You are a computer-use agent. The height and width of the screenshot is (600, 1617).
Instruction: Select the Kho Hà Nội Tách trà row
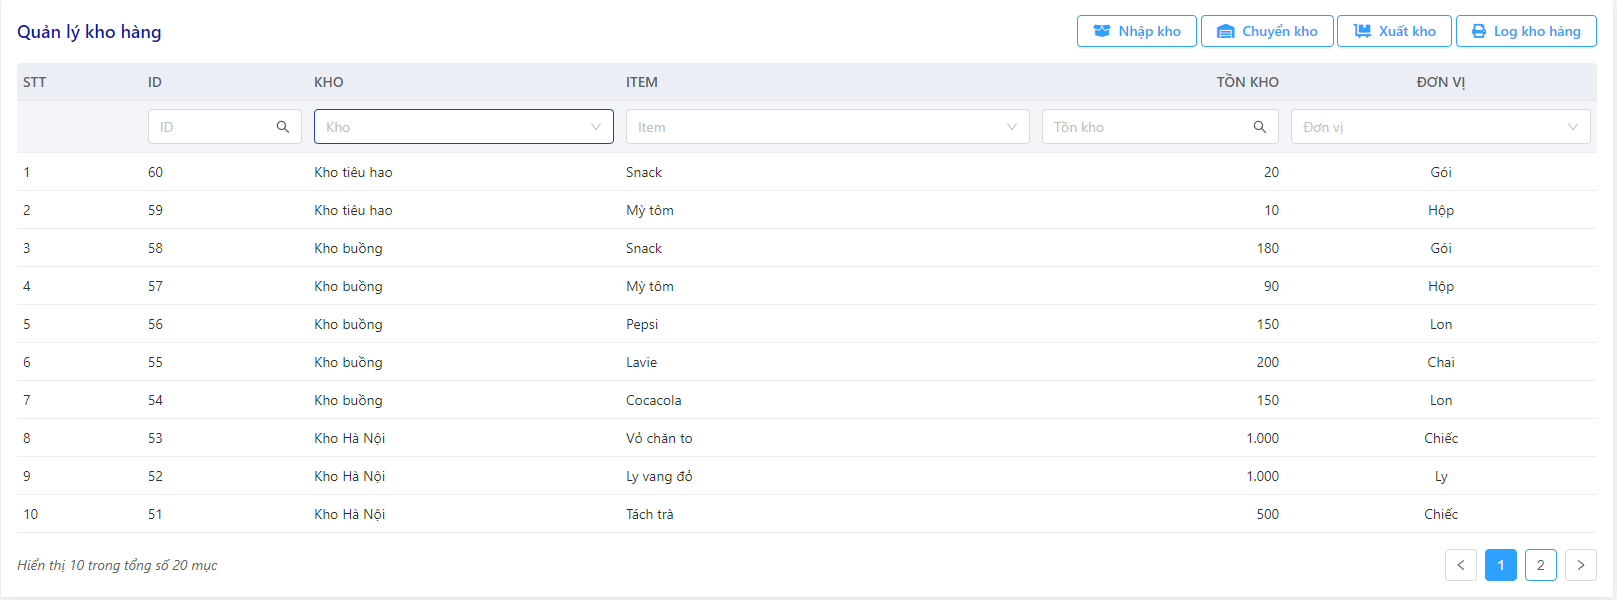click(x=807, y=514)
